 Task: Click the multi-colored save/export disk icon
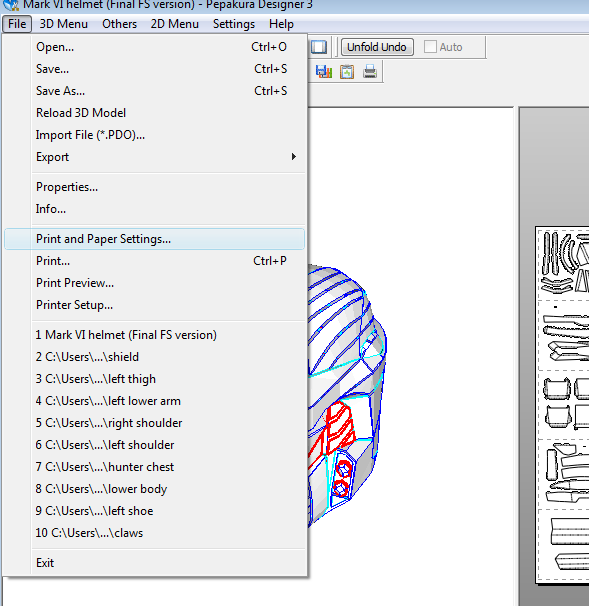pyautogui.click(x=324, y=71)
